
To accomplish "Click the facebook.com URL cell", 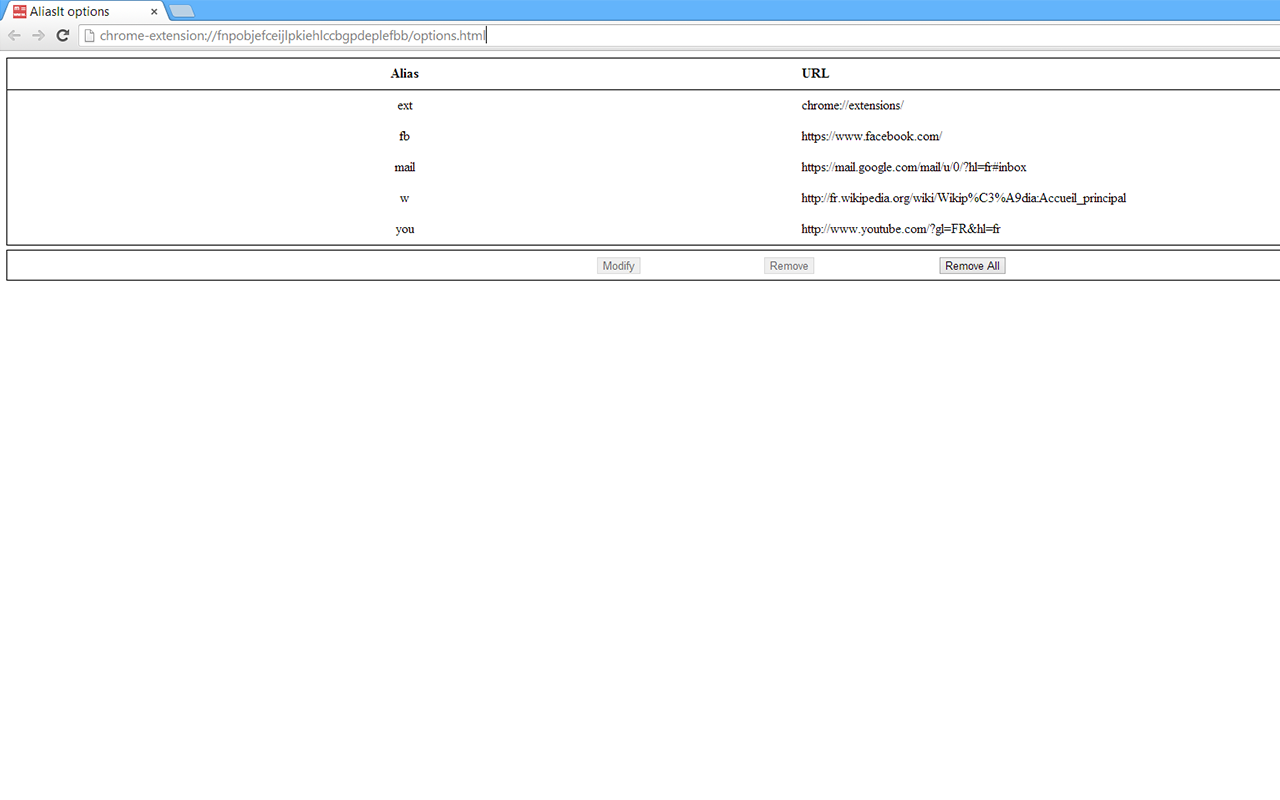I will pyautogui.click(x=871, y=136).
